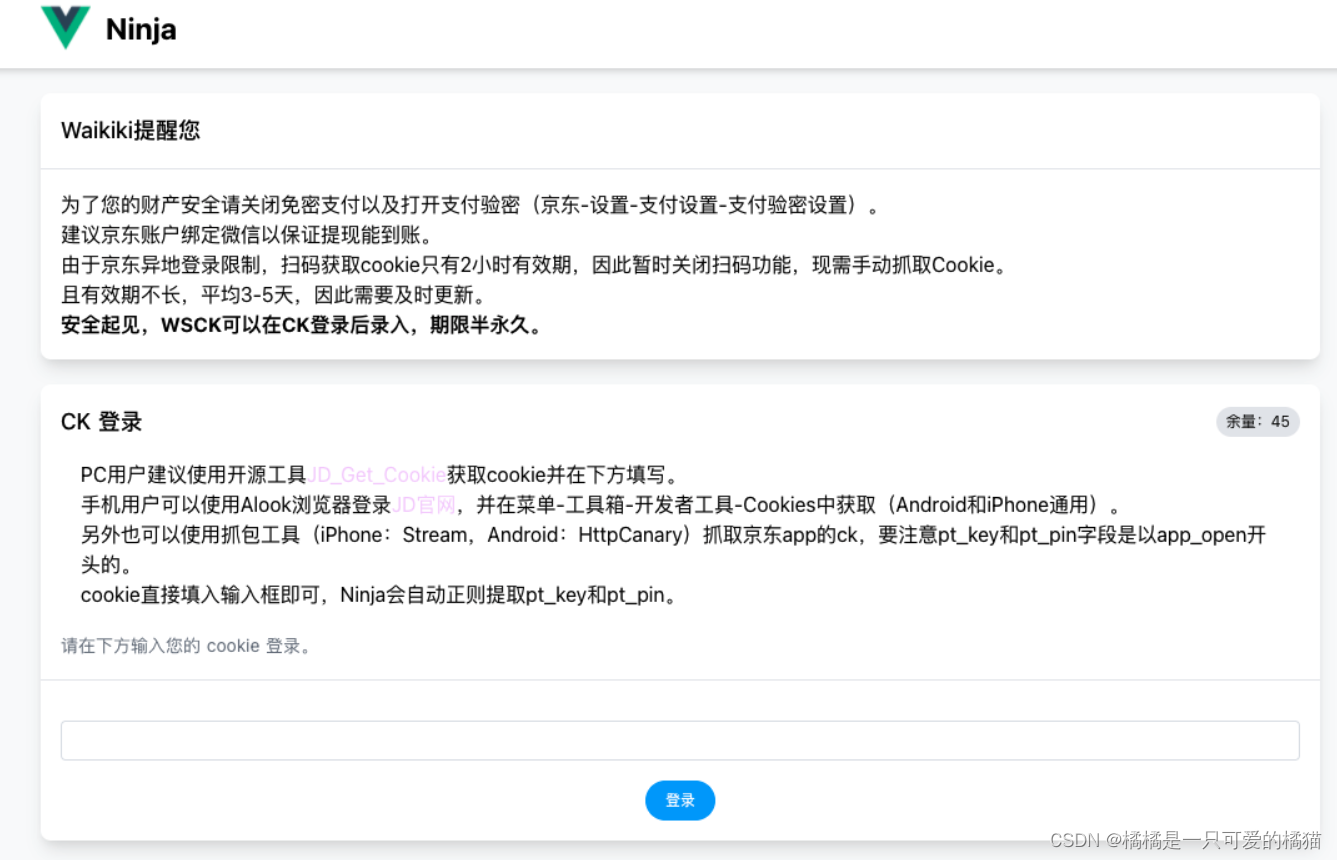
Task: Click the 请在下方输入您的 cookie 登录 hint
Action: click(186, 646)
